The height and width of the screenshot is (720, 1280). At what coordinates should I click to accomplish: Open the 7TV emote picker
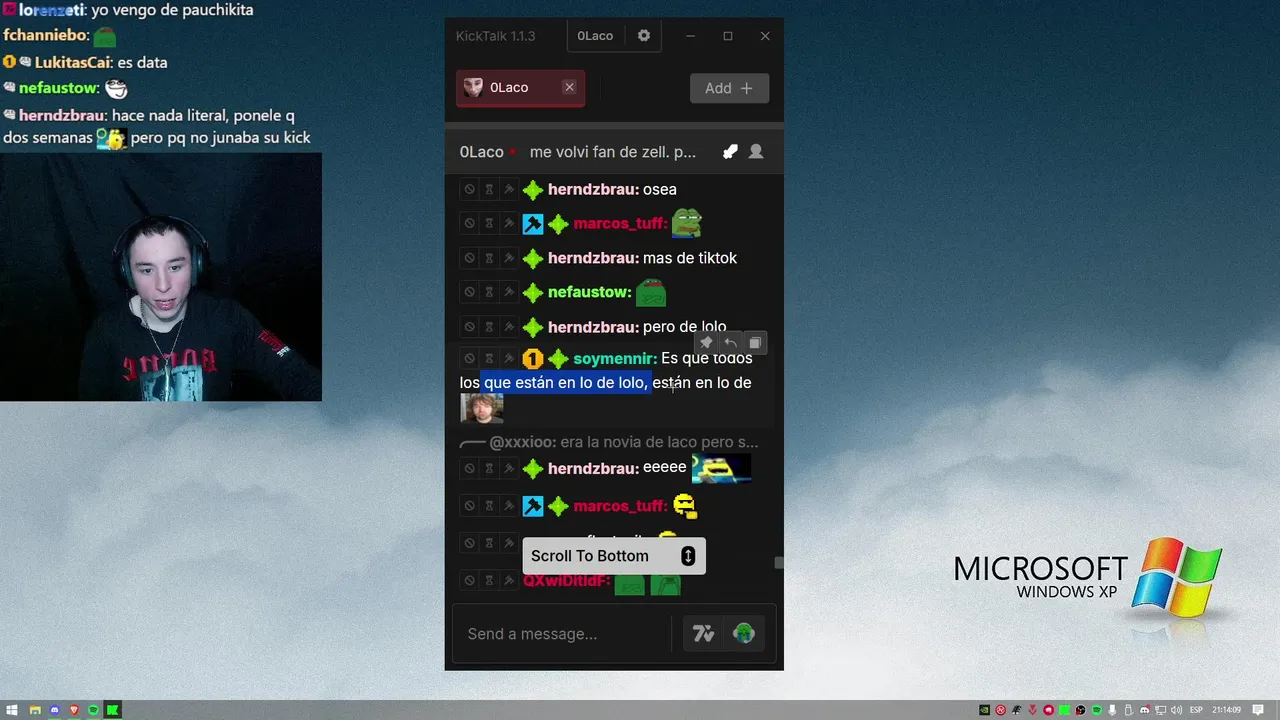pos(704,633)
